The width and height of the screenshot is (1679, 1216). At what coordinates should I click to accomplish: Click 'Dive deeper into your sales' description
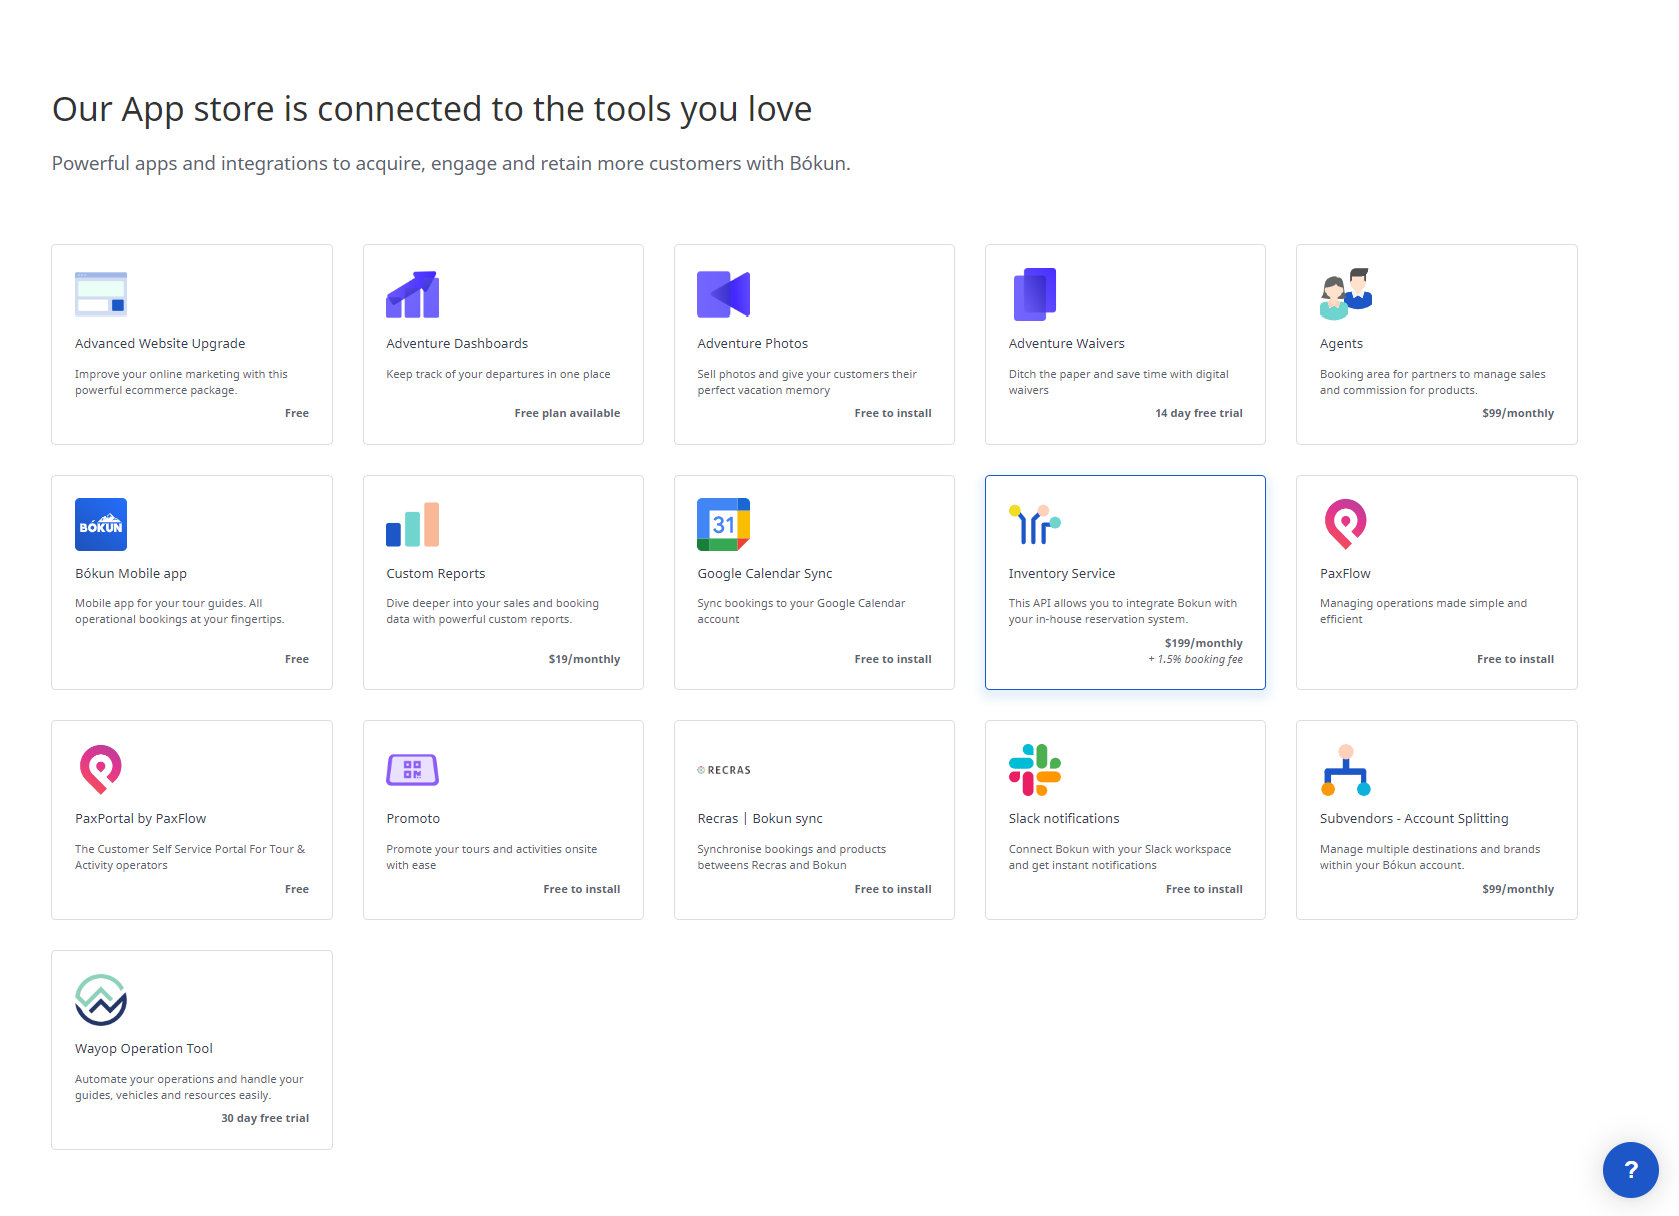tap(492, 611)
